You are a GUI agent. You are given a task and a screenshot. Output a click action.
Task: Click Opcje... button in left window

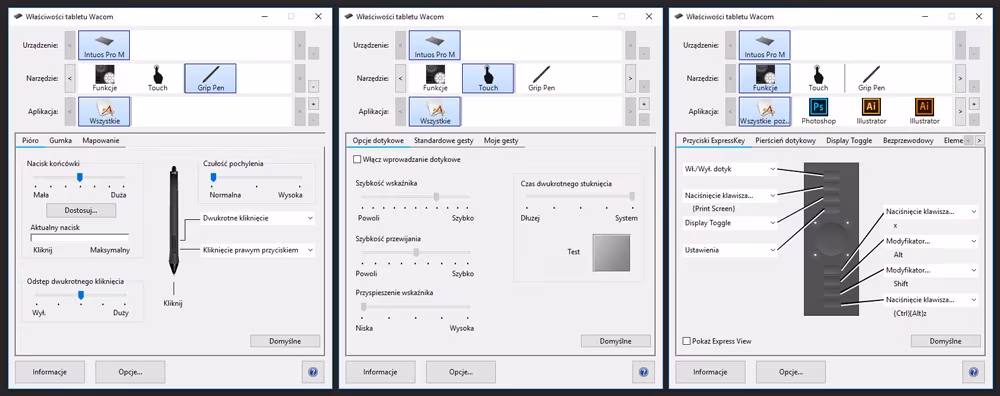tap(130, 372)
